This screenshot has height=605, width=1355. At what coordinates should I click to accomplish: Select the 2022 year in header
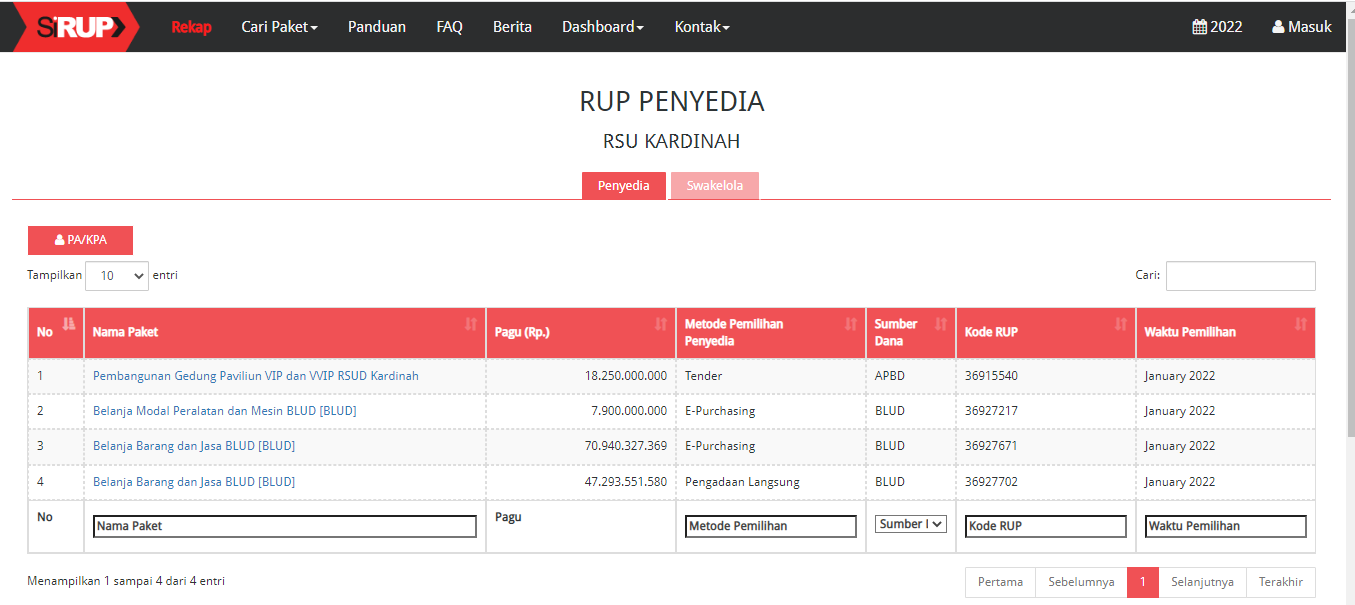[1218, 27]
